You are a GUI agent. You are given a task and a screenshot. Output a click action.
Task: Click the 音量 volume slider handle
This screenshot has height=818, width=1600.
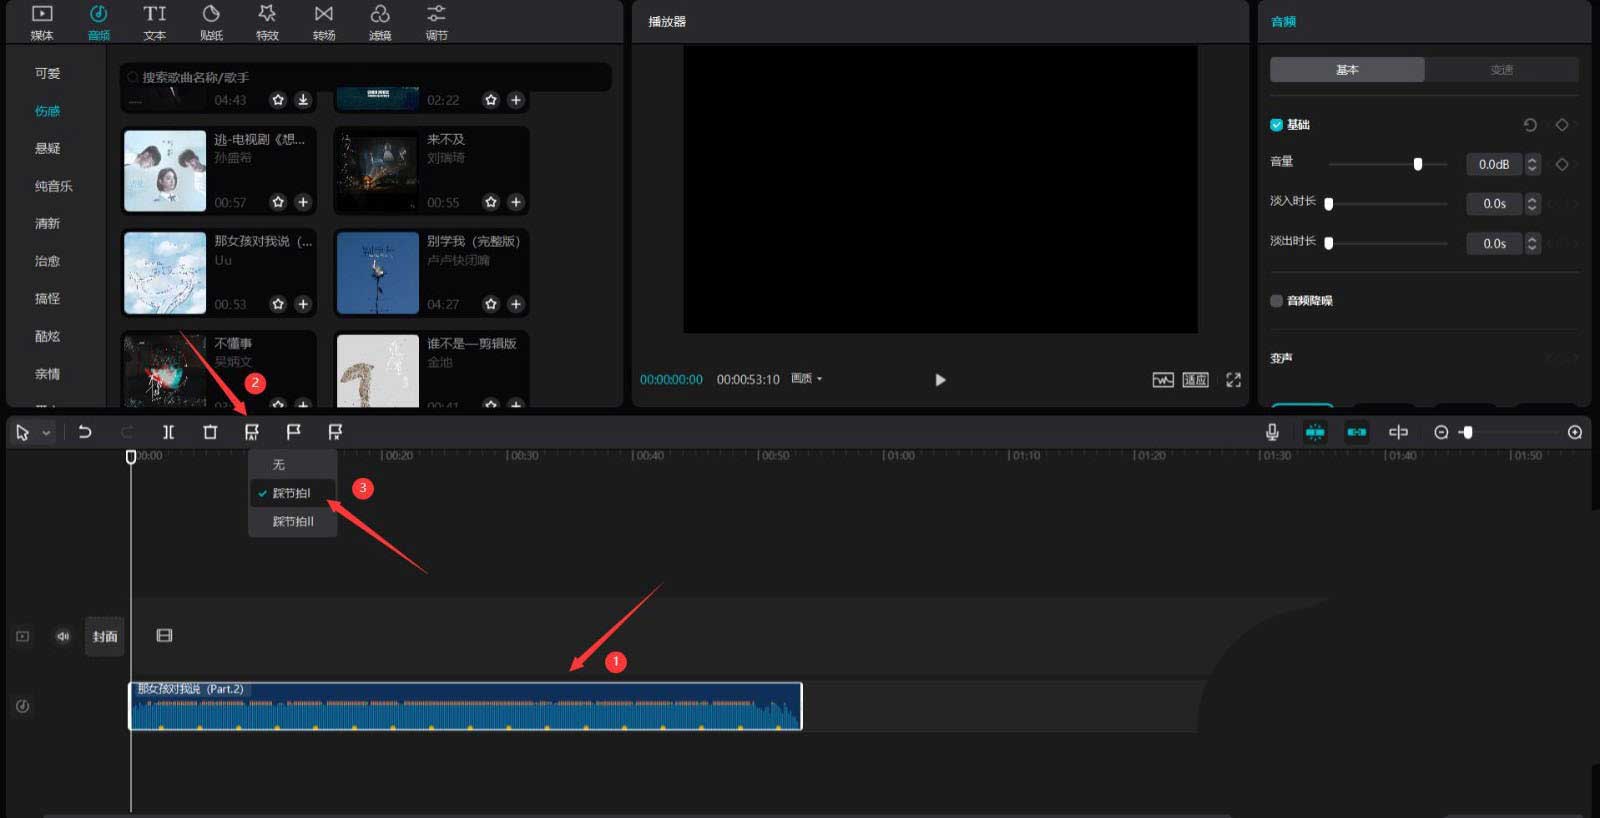[x=1417, y=164]
